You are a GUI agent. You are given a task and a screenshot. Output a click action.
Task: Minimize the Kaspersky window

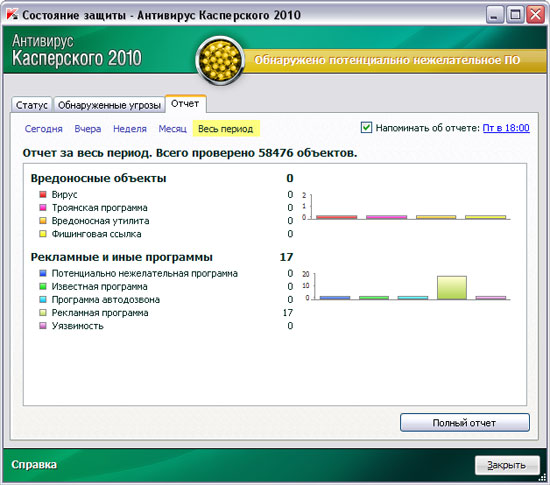(x=495, y=15)
